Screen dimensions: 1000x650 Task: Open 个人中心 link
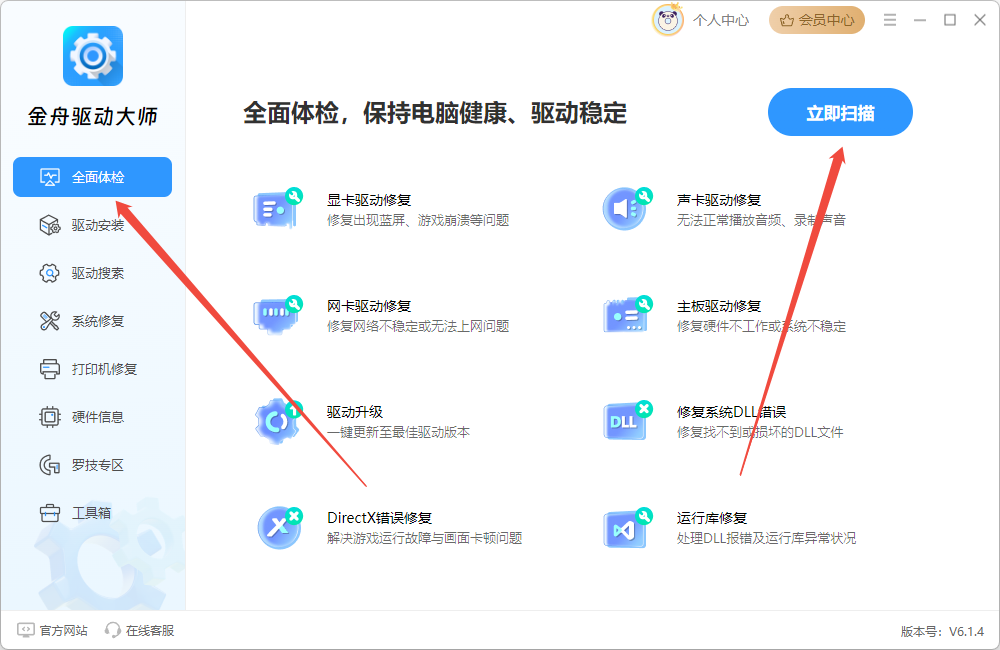coord(721,20)
